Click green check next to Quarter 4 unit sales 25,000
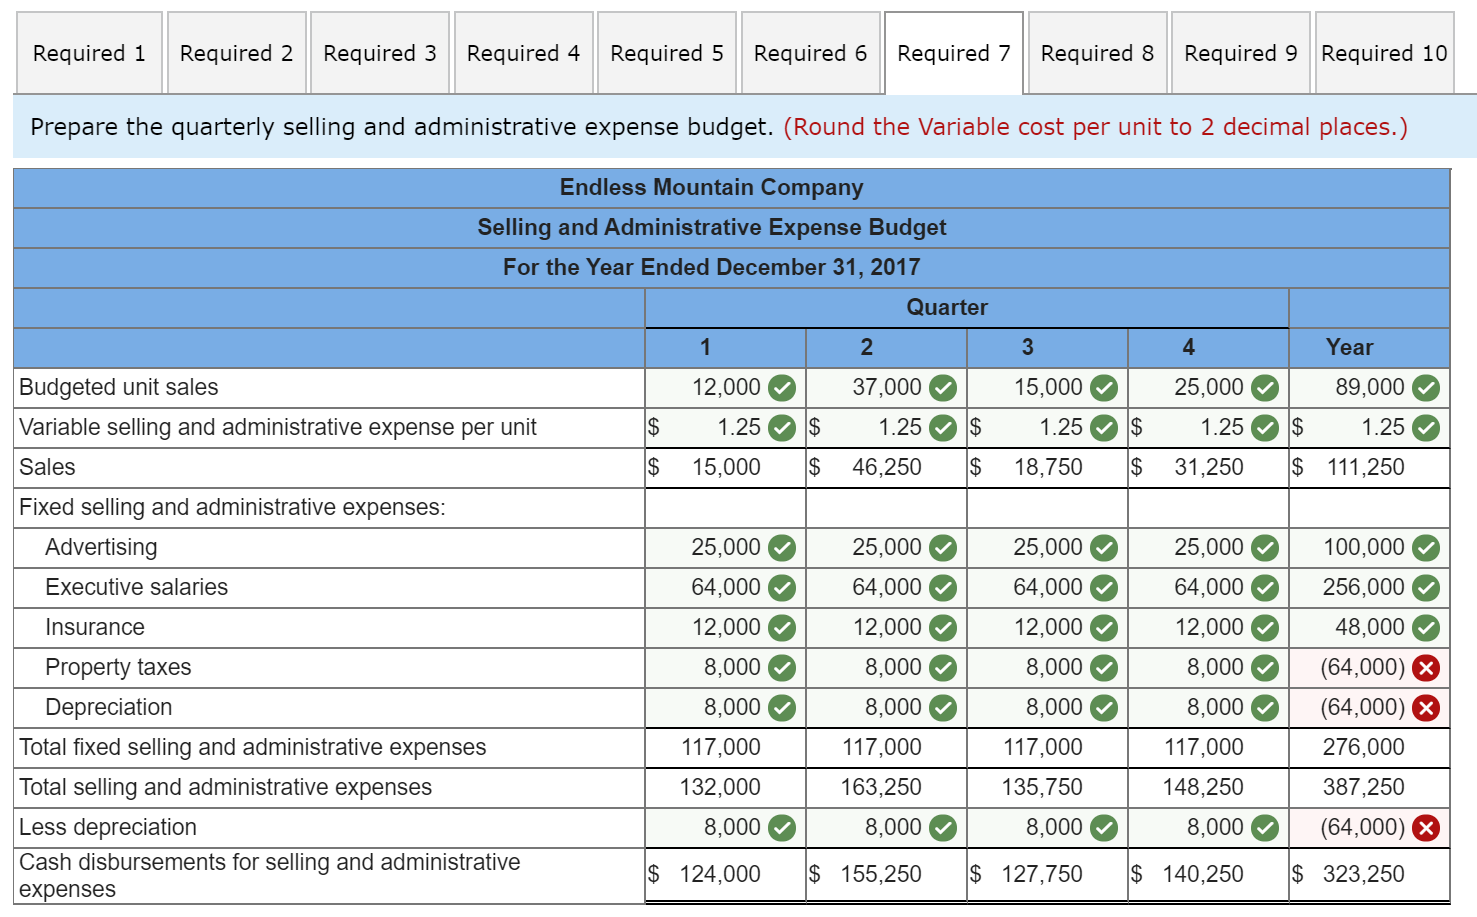 [x=1265, y=388]
